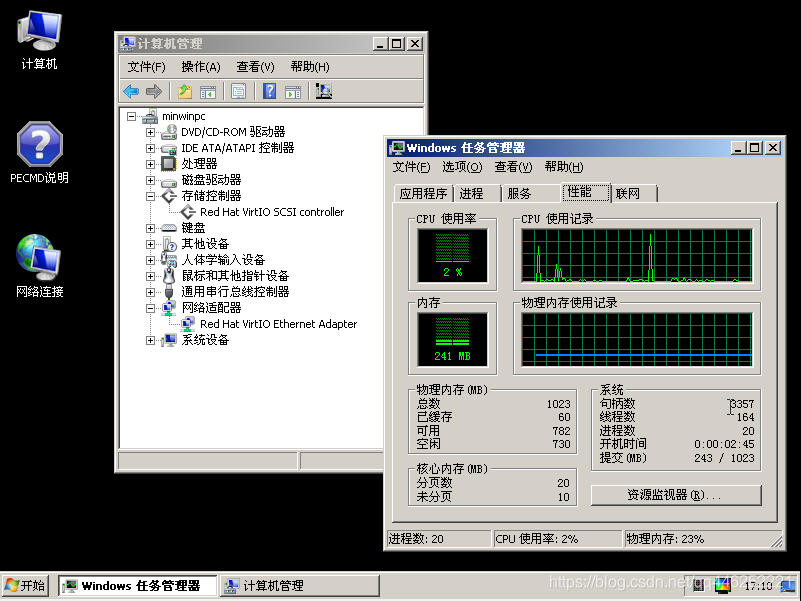The height and width of the screenshot is (601, 801).
Task: Click the 内存 241 MB meter
Action: click(453, 340)
